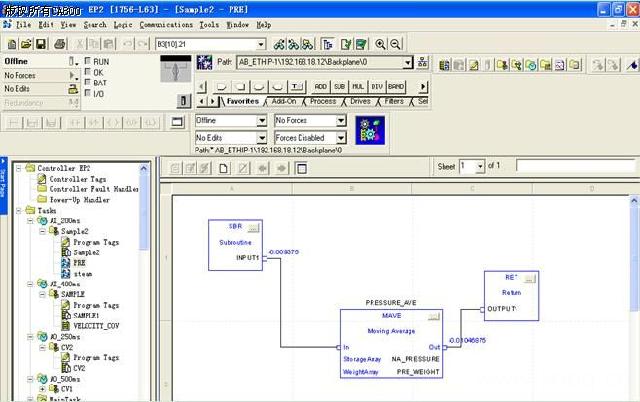Click the BAND instruction toolbar button
This screenshot has height=402, width=640.
[397, 86]
